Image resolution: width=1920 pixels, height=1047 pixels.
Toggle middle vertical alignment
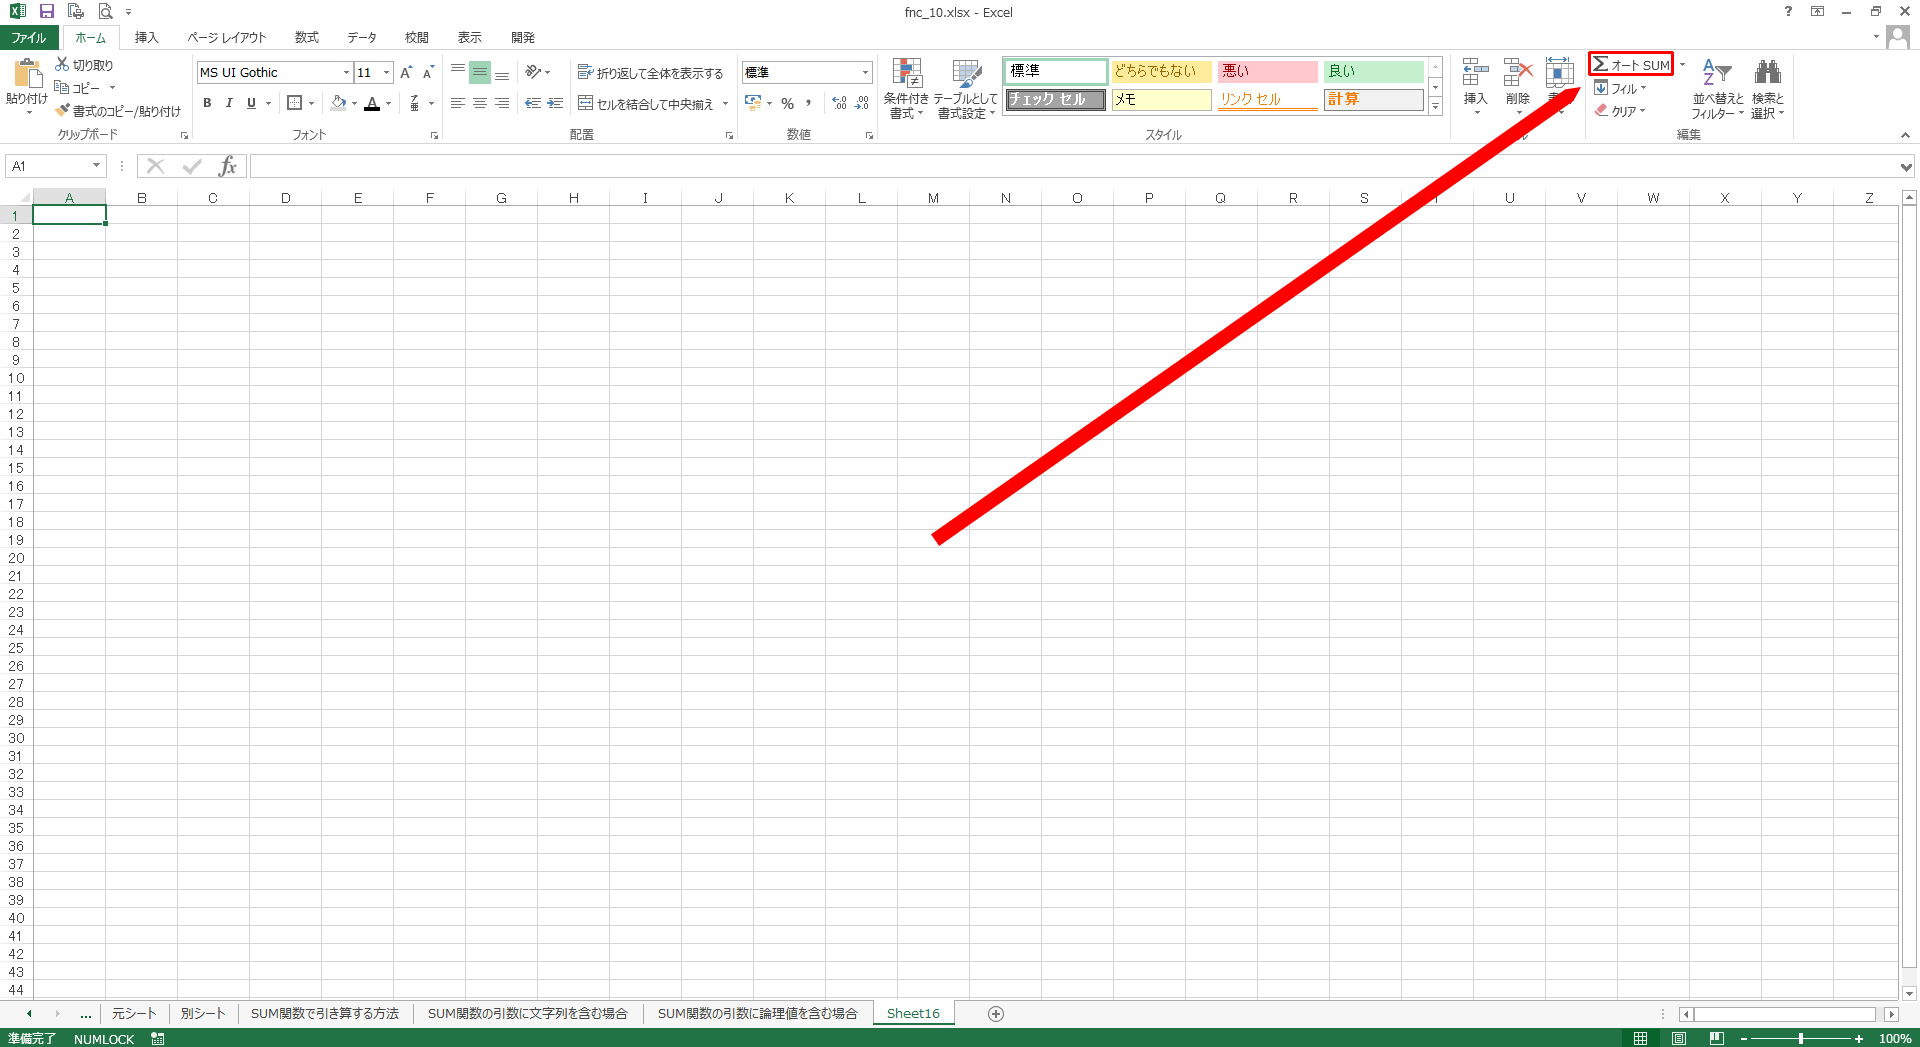[x=480, y=72]
